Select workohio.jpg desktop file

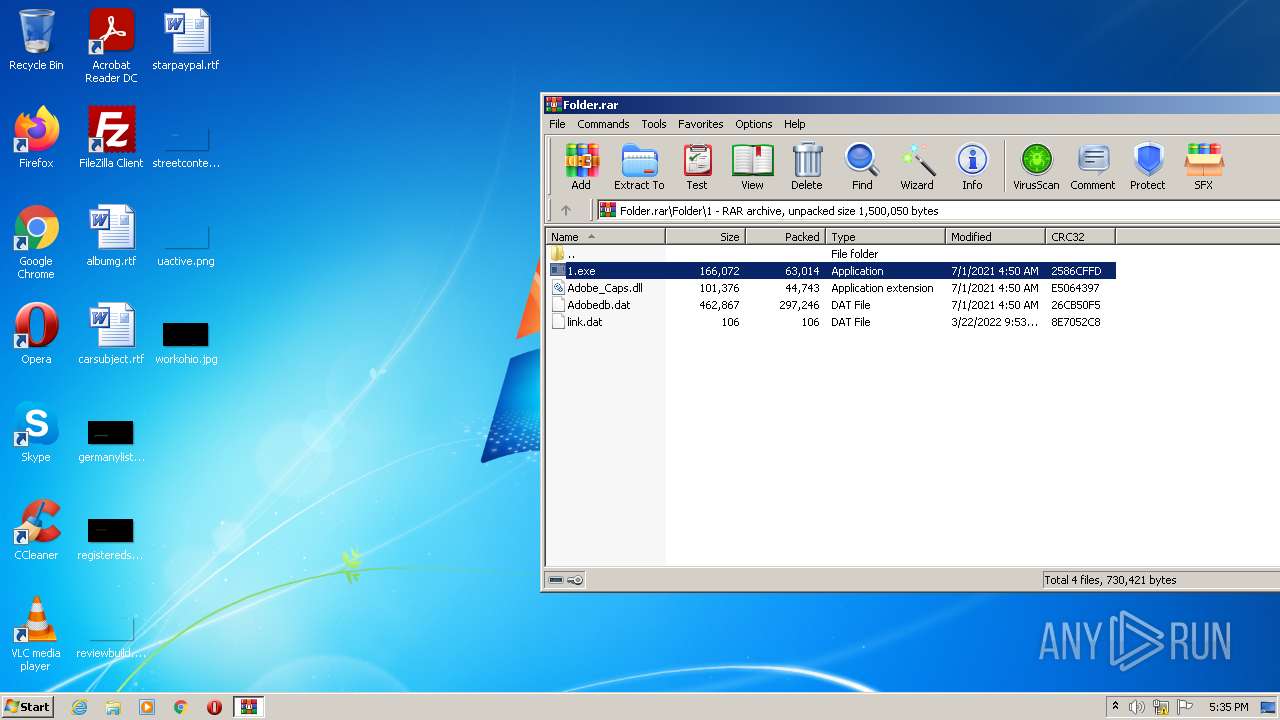coord(186,342)
